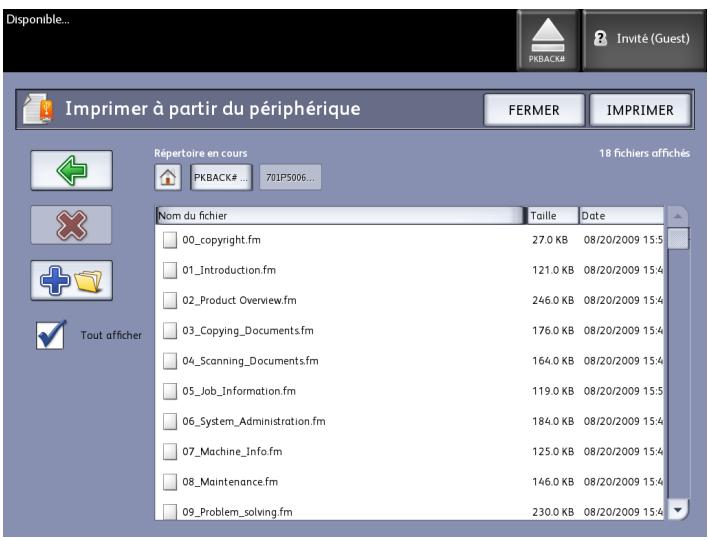This screenshot has width=709, height=540.
Task: Select file name 07_Machine_Info.fm
Action: click(232, 452)
